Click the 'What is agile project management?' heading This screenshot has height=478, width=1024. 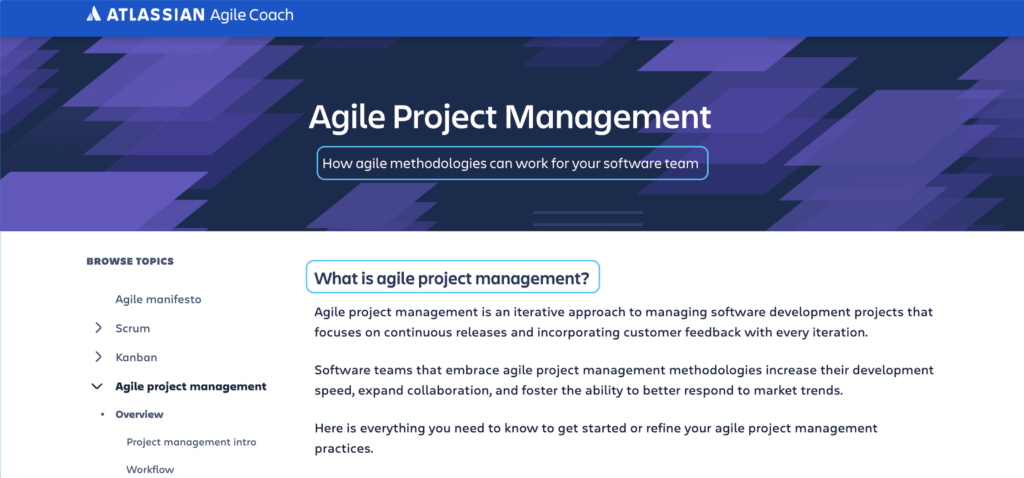pos(452,277)
